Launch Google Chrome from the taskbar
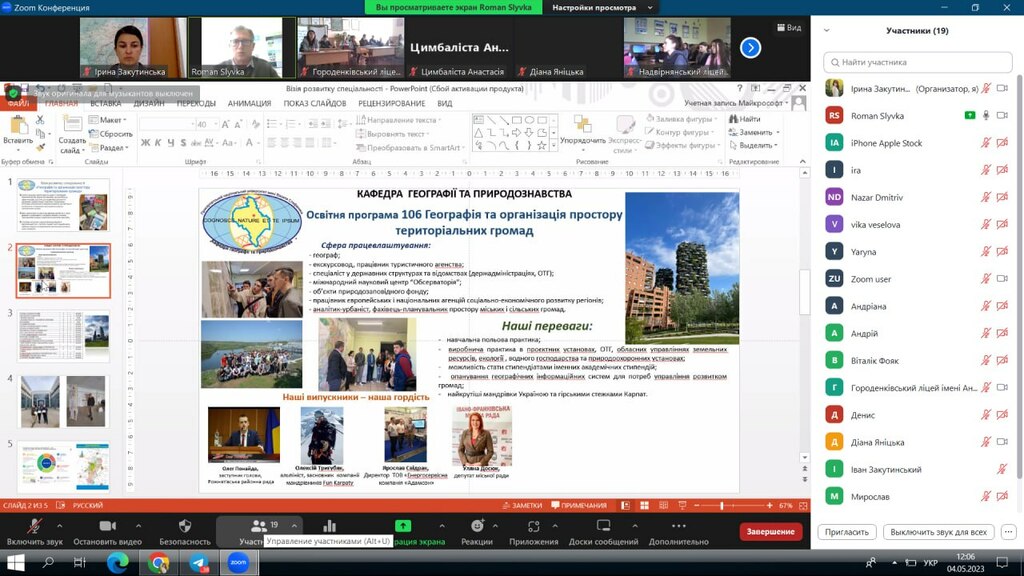 [x=158, y=562]
